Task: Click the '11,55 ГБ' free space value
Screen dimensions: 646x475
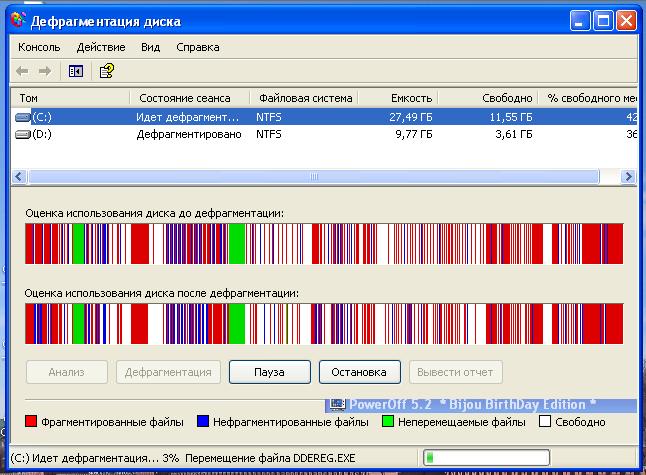Action: coord(511,117)
